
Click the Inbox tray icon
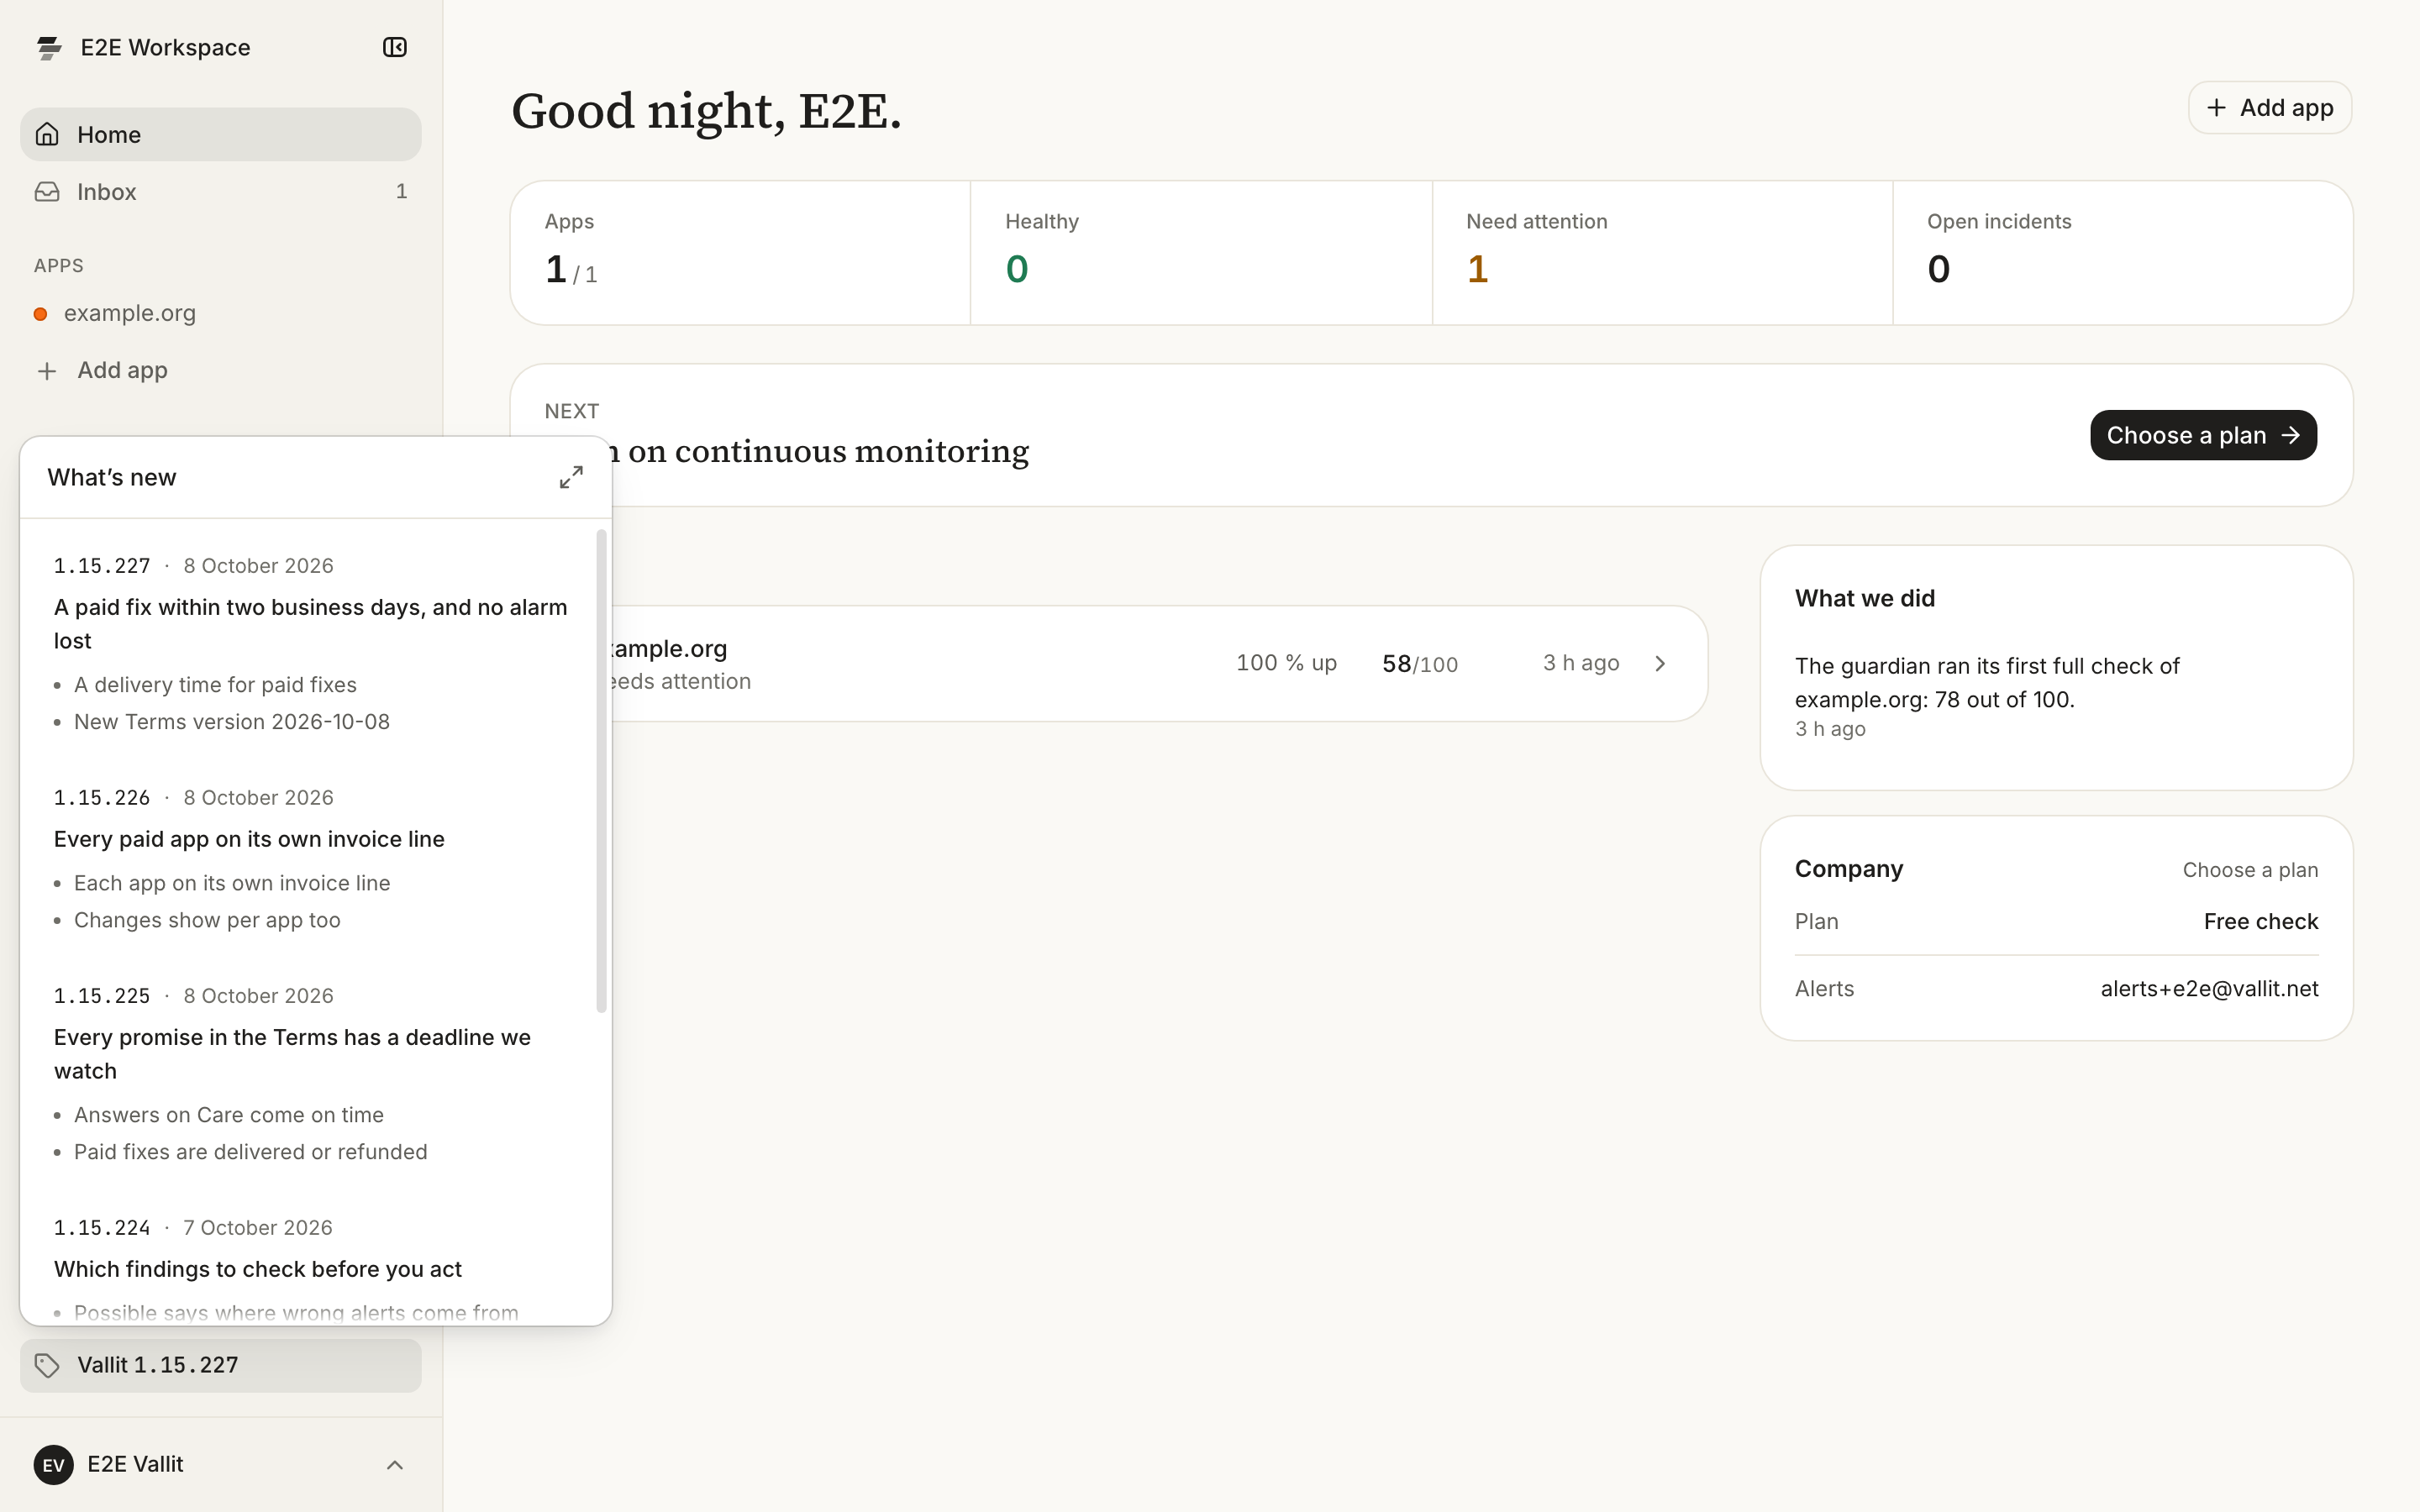coord(47,191)
